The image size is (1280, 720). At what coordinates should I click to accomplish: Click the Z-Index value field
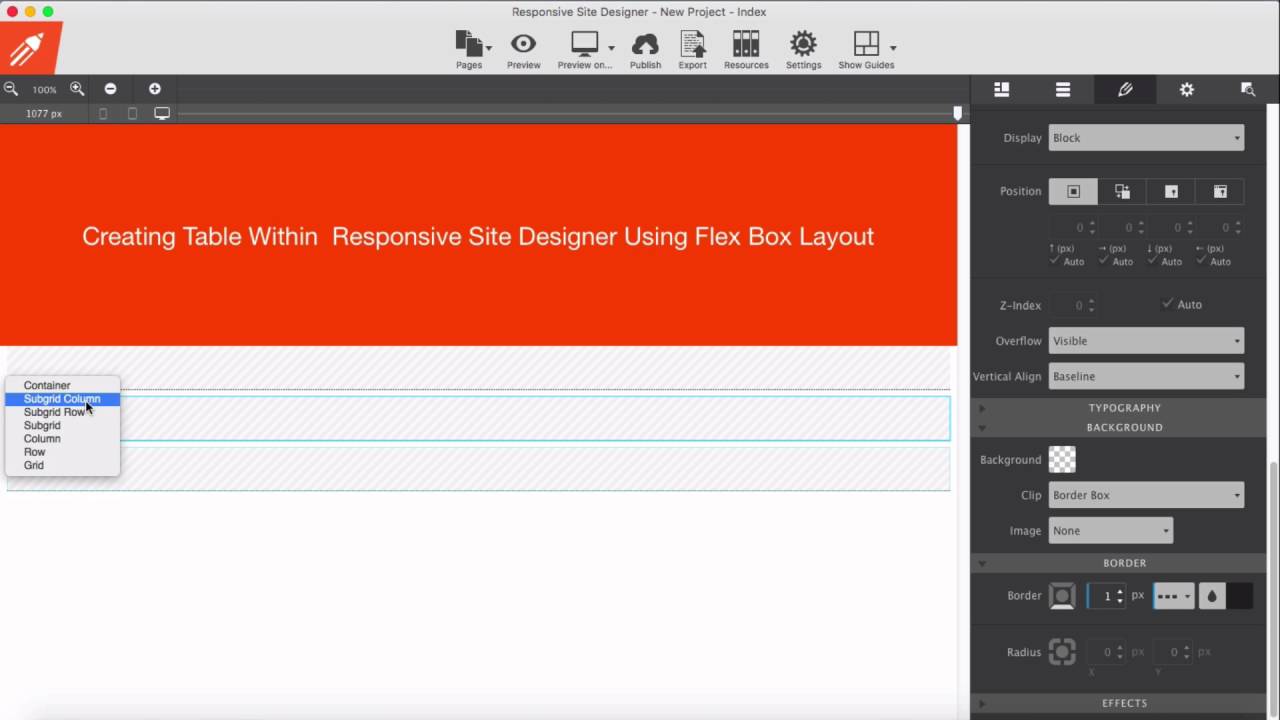[1074, 305]
